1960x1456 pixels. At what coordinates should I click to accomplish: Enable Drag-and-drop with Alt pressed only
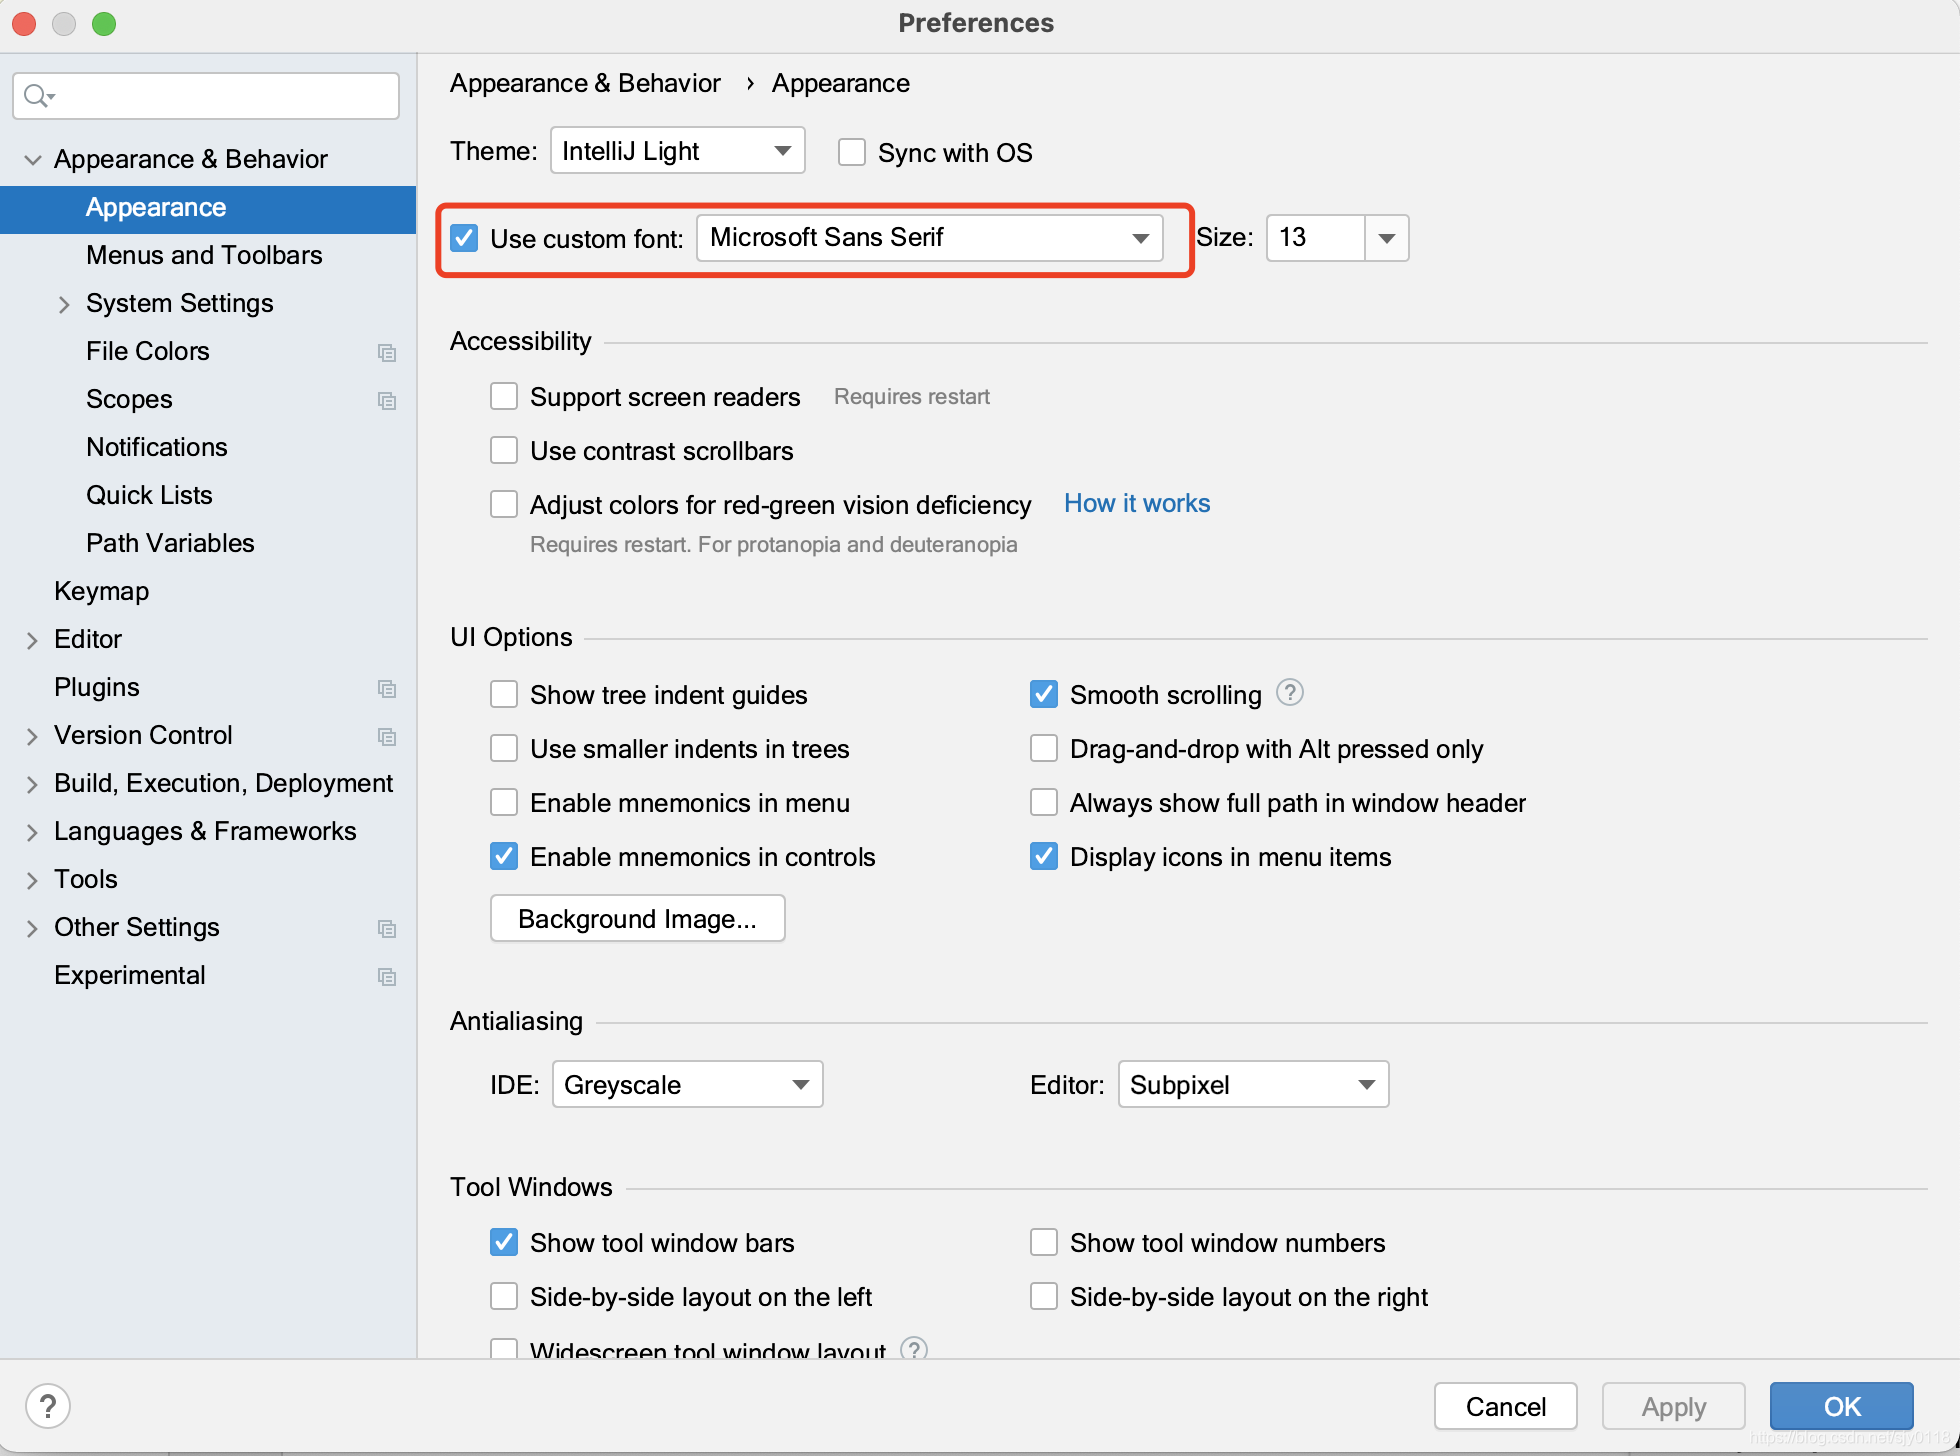1044,748
